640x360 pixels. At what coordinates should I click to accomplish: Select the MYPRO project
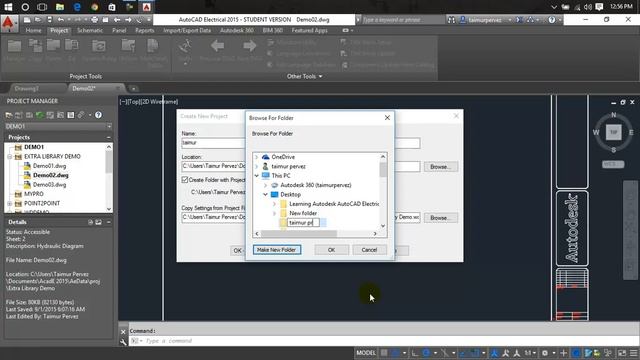tap(33, 194)
